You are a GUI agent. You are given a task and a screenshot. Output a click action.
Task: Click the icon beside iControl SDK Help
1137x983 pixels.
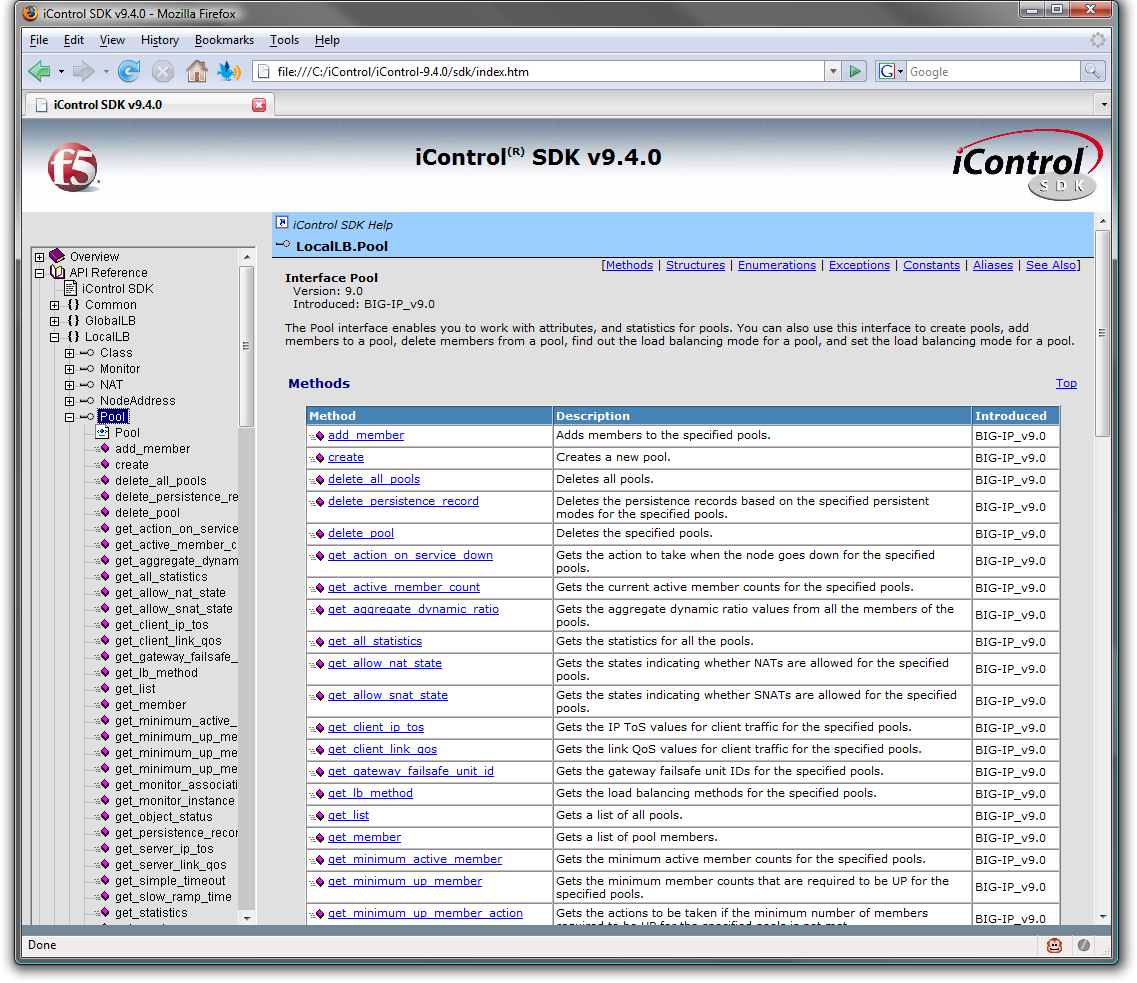[x=282, y=223]
